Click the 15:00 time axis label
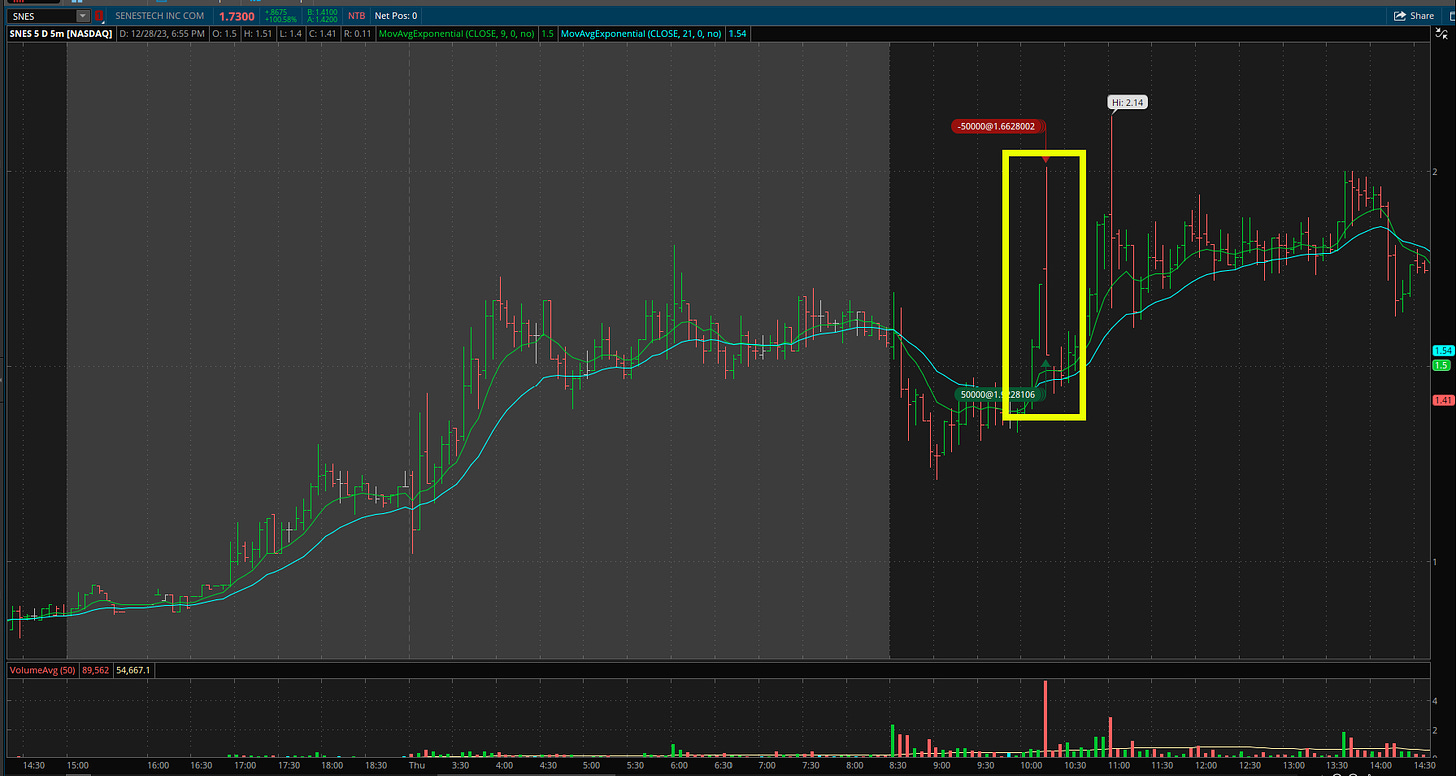This screenshot has height=776, width=1456. click(x=78, y=766)
